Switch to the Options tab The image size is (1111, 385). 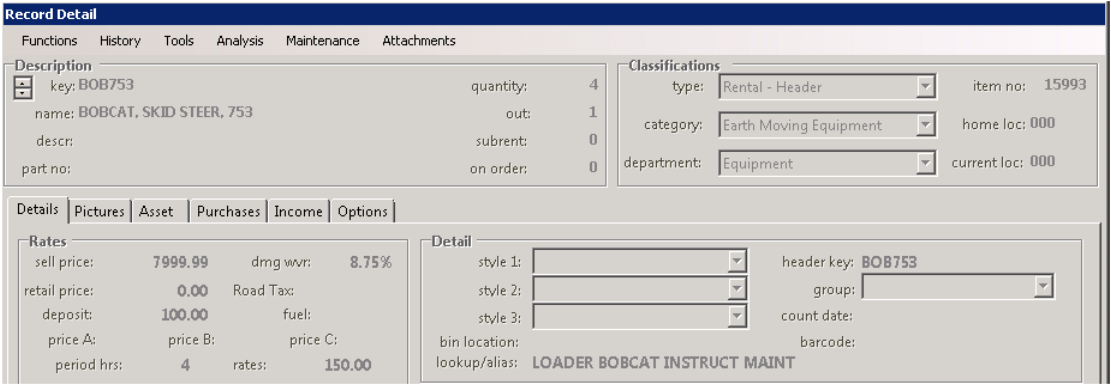pos(363,211)
